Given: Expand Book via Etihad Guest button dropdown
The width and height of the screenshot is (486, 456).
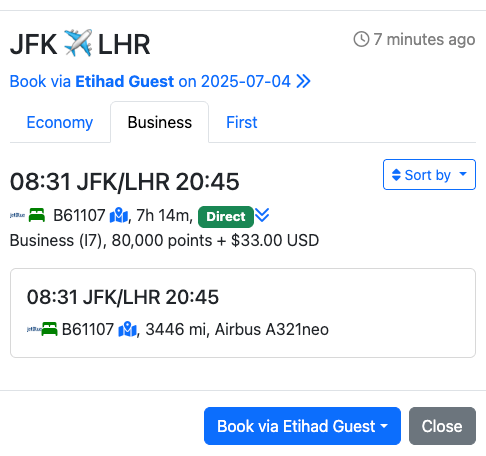Looking at the screenshot, I should [x=302, y=426].
